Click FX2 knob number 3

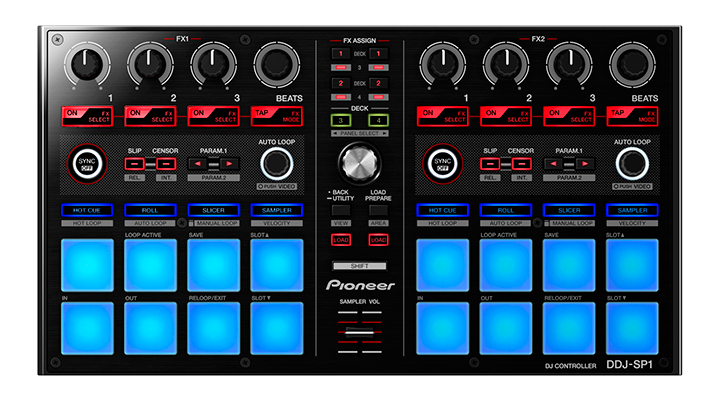click(569, 65)
